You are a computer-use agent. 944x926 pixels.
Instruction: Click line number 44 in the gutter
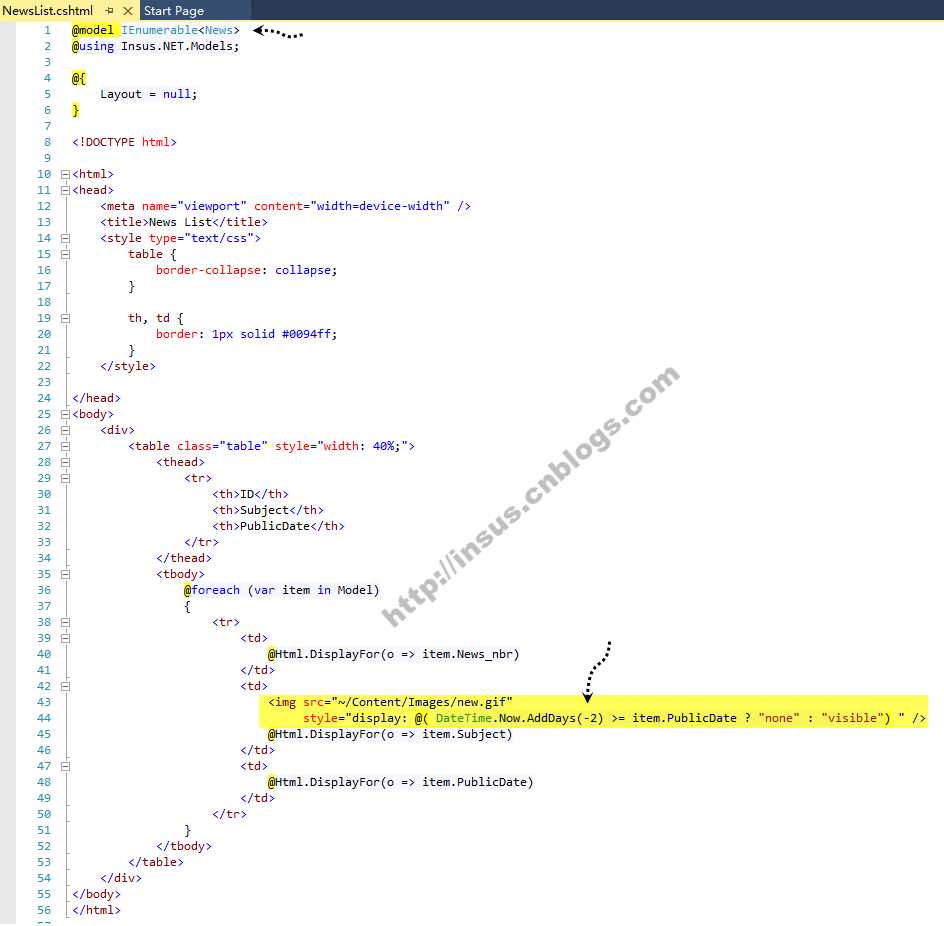[44, 718]
